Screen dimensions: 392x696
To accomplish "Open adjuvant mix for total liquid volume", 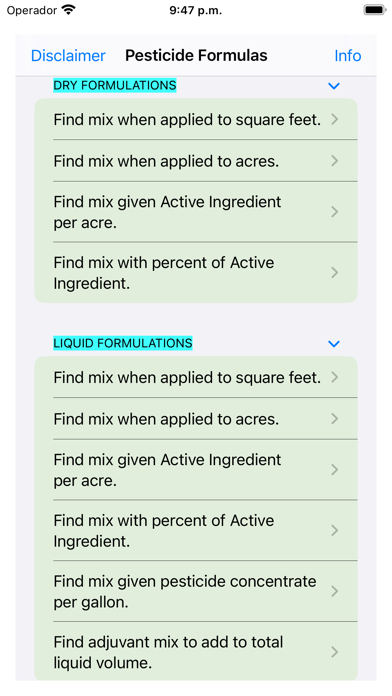I will (196, 652).
